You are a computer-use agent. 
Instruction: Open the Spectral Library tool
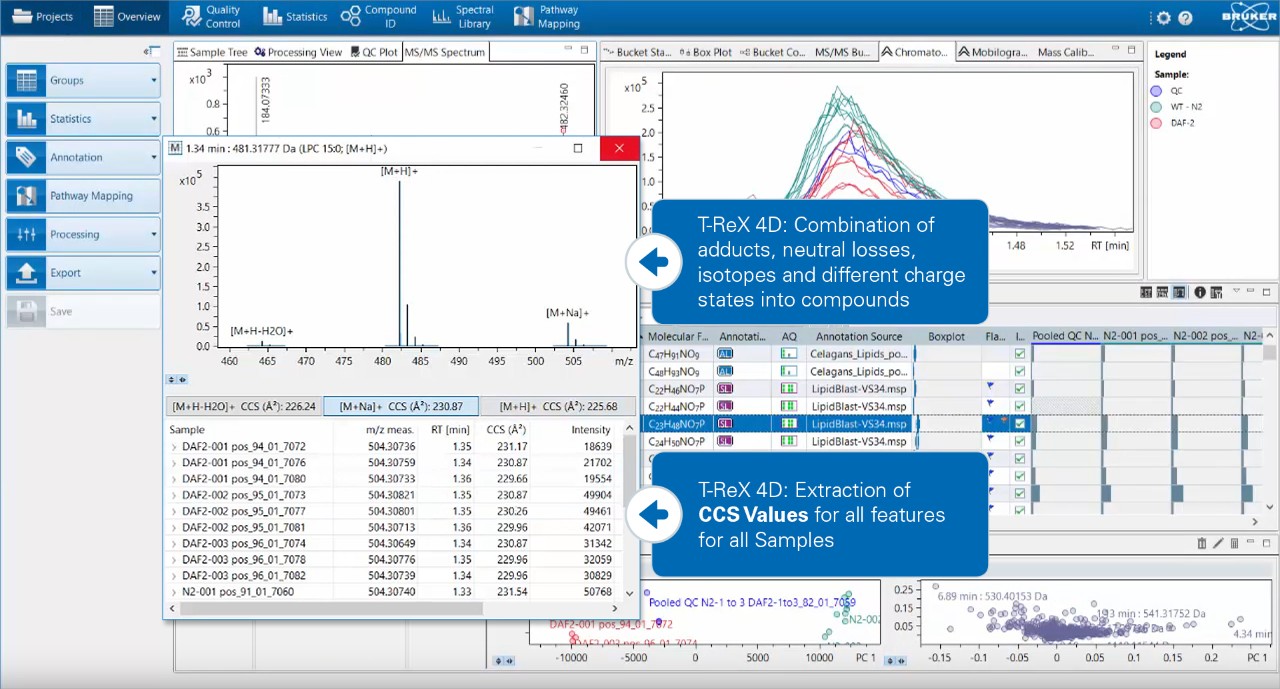[x=462, y=17]
